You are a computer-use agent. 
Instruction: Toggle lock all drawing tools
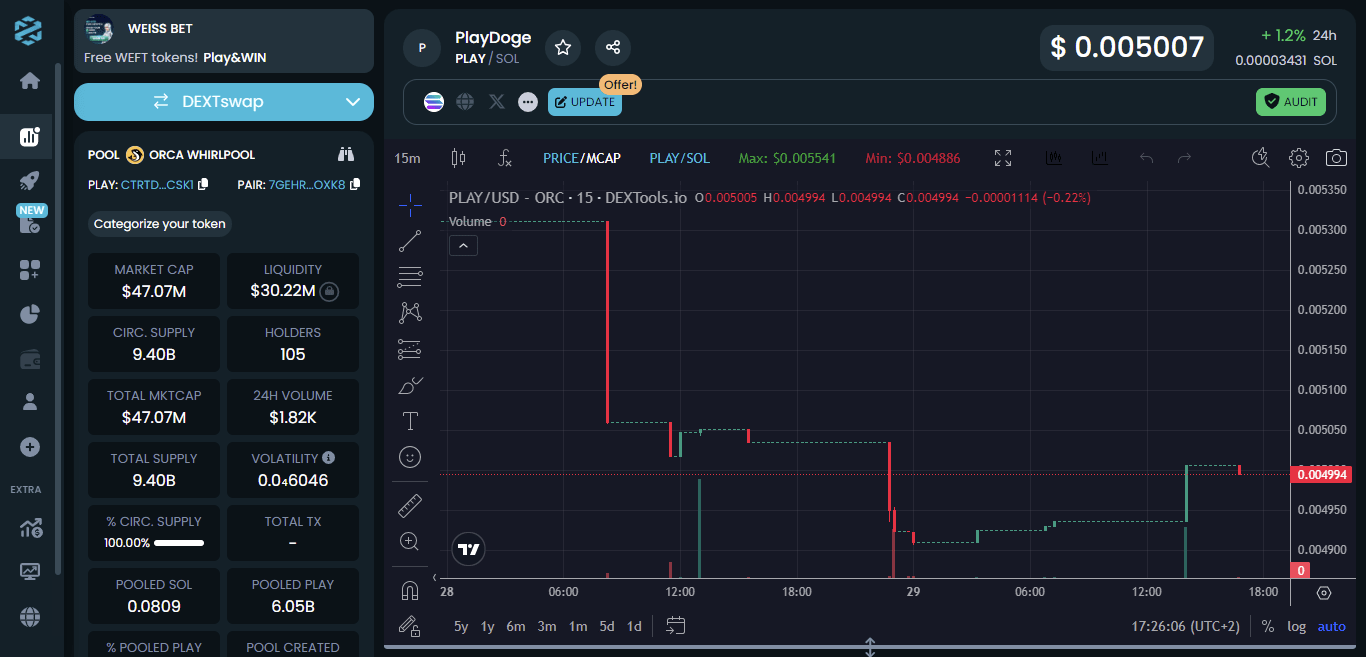click(x=410, y=626)
